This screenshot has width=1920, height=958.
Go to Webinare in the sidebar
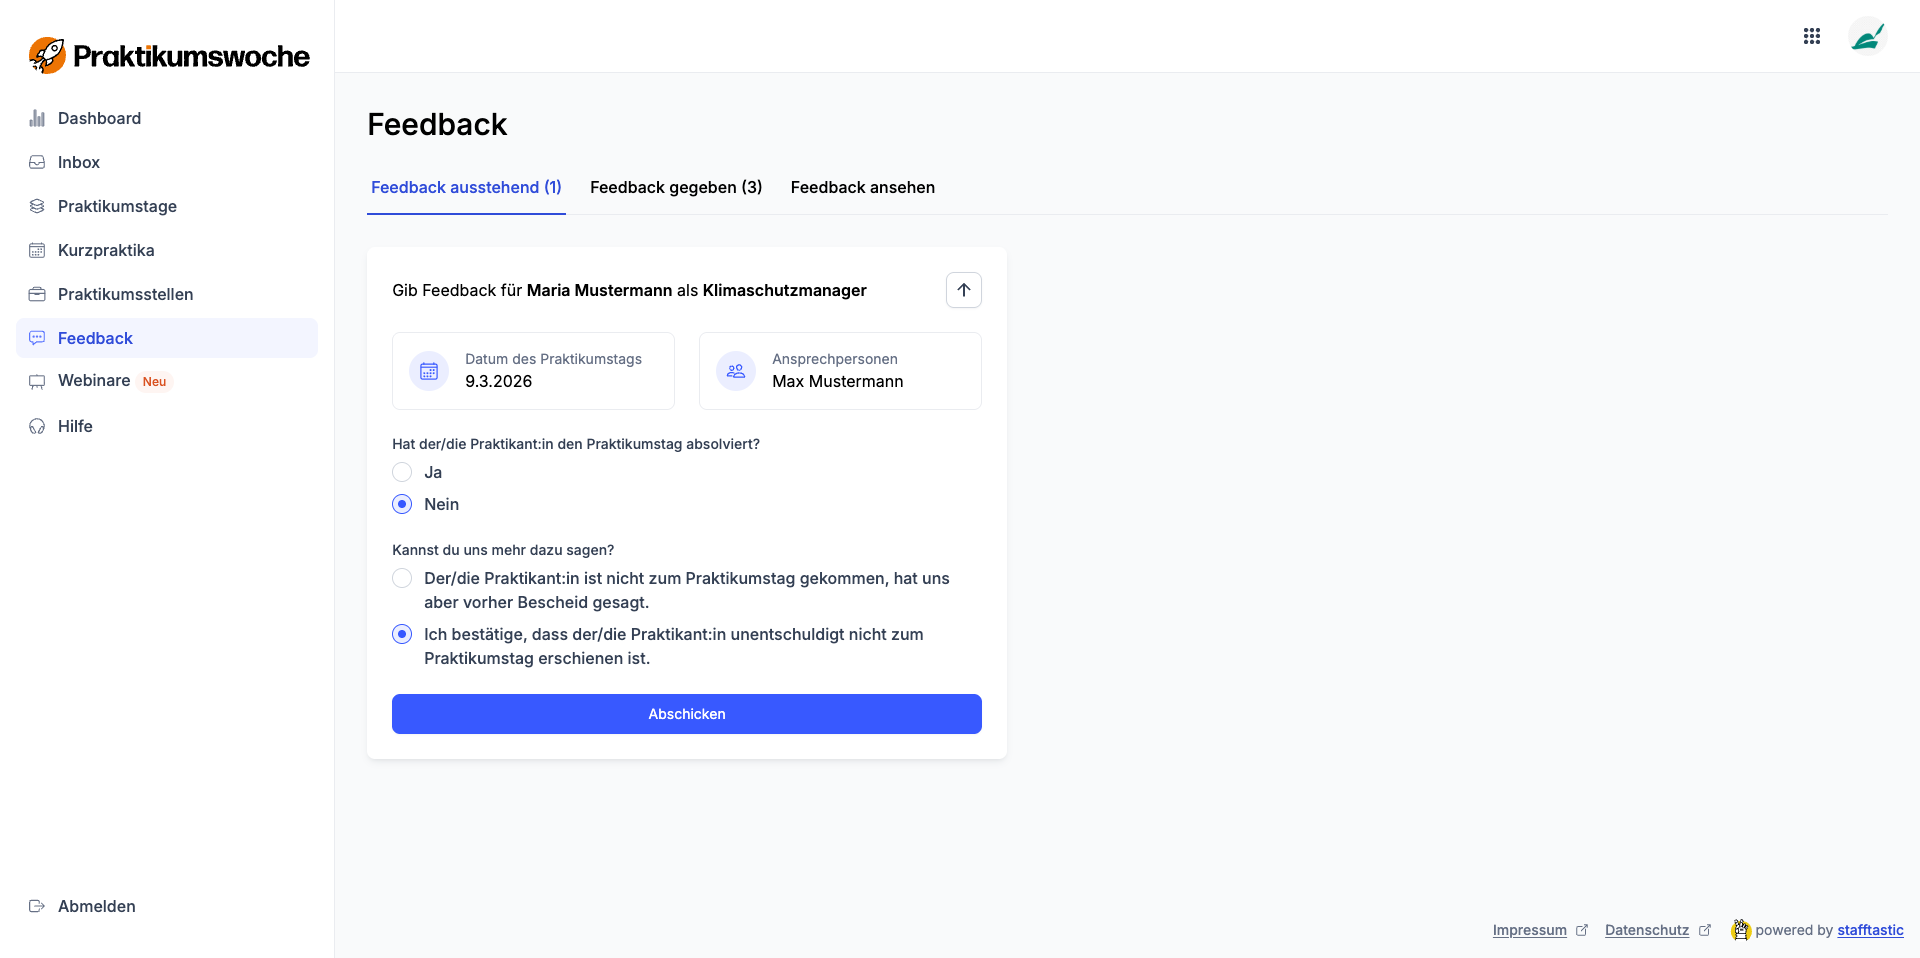[94, 380]
